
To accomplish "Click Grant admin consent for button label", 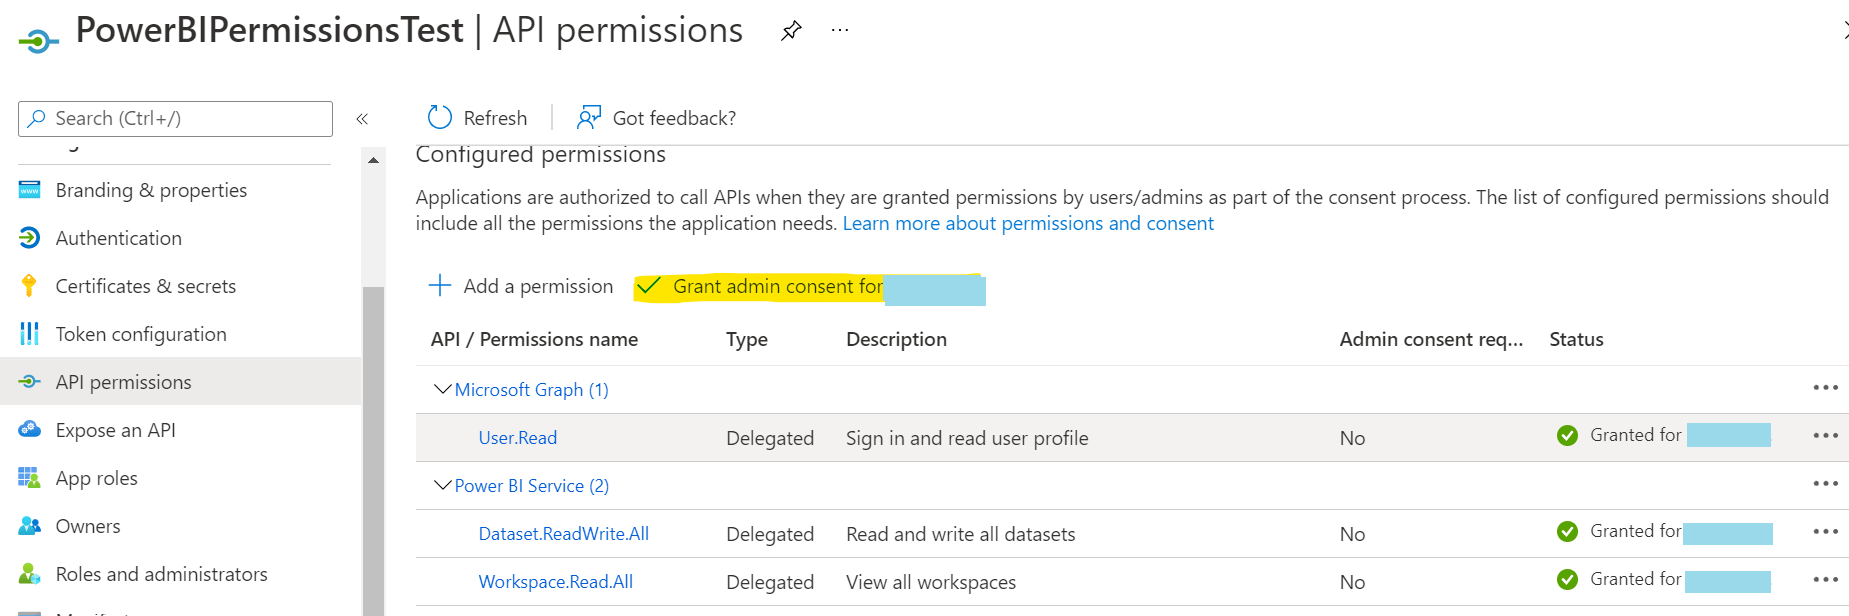I will click(x=778, y=286).
